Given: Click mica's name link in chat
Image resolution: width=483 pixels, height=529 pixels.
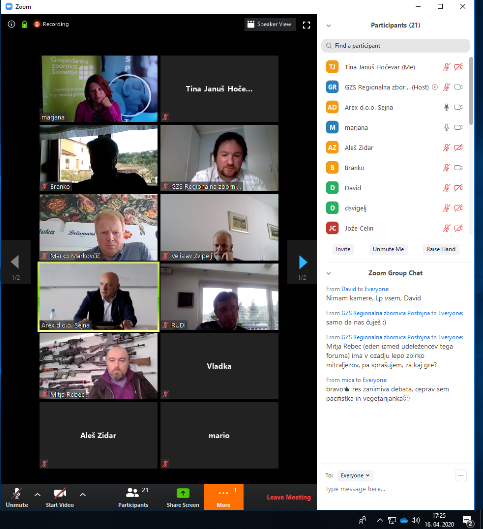Looking at the screenshot, I should [348, 380].
